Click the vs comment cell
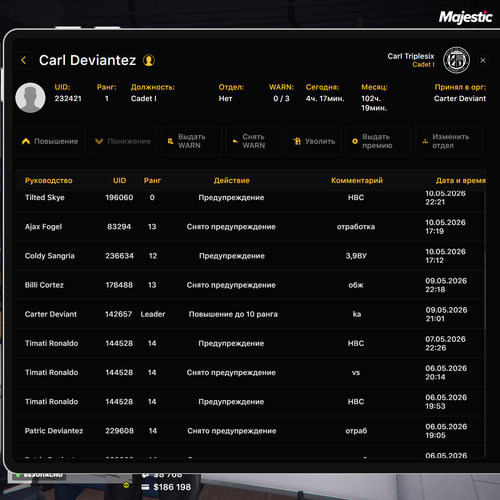Viewport: 500px width, 500px height. tap(356, 373)
